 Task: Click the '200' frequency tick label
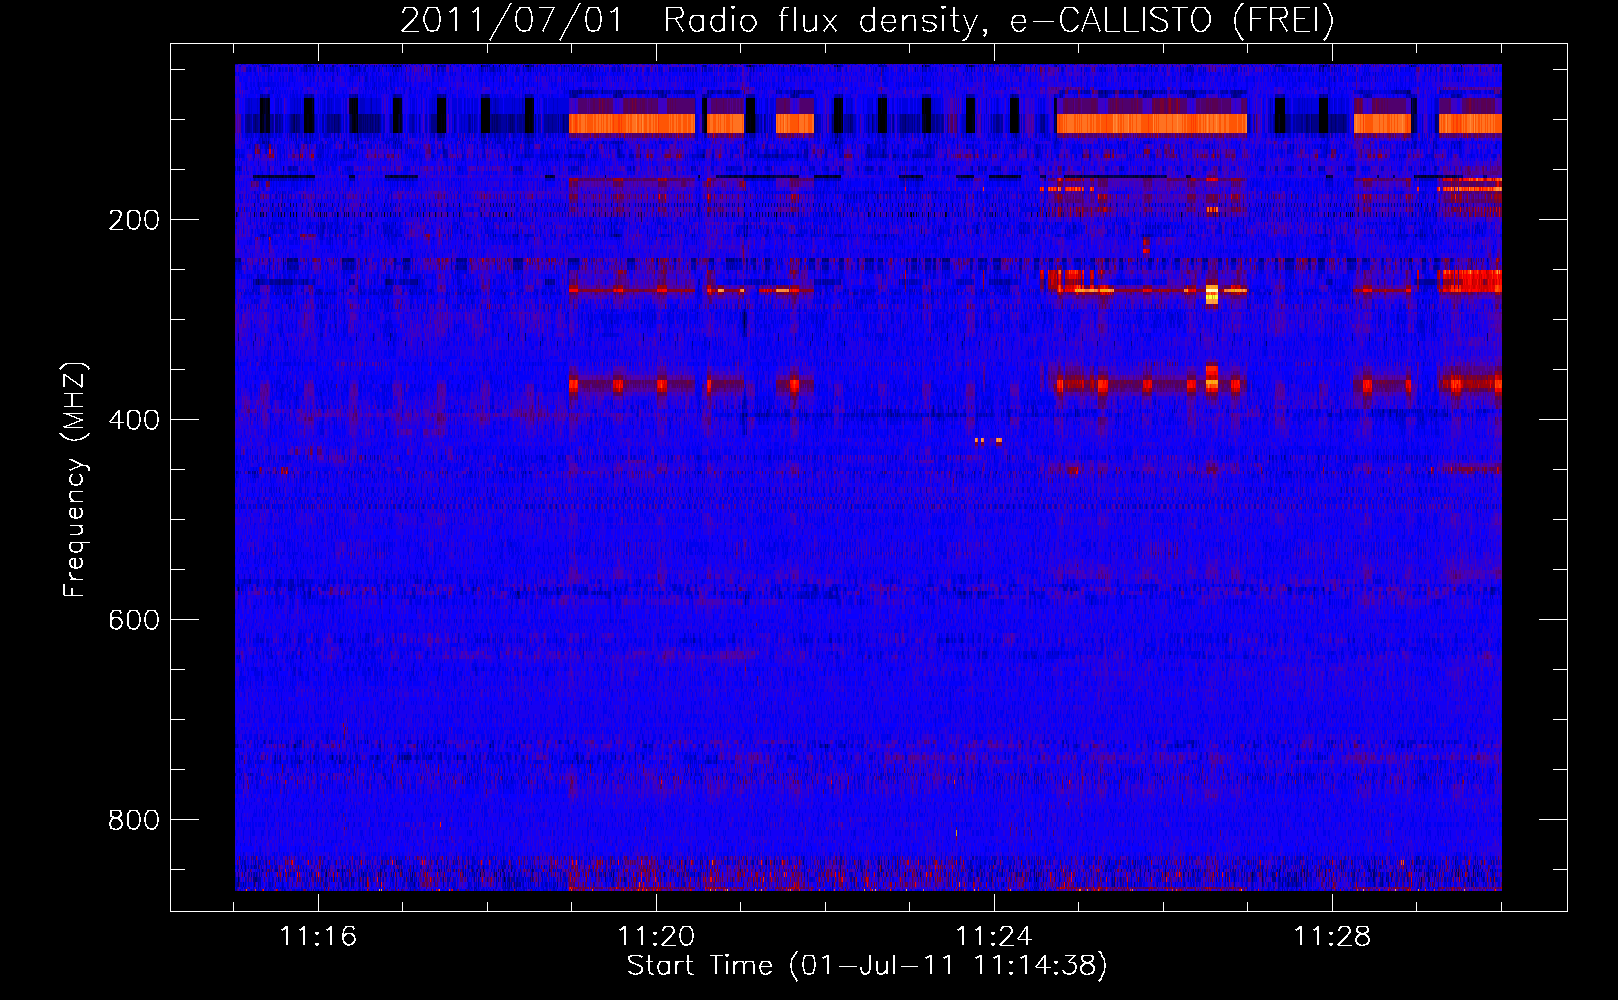pyautogui.click(x=134, y=220)
